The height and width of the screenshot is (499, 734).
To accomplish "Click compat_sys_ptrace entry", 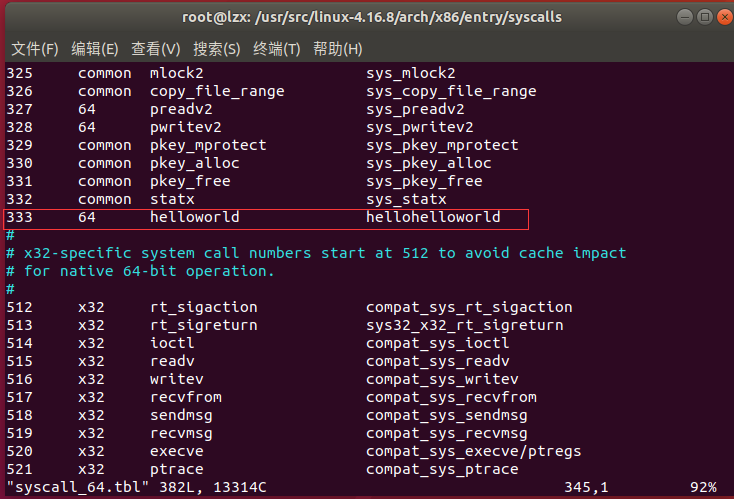I will coord(442,470).
